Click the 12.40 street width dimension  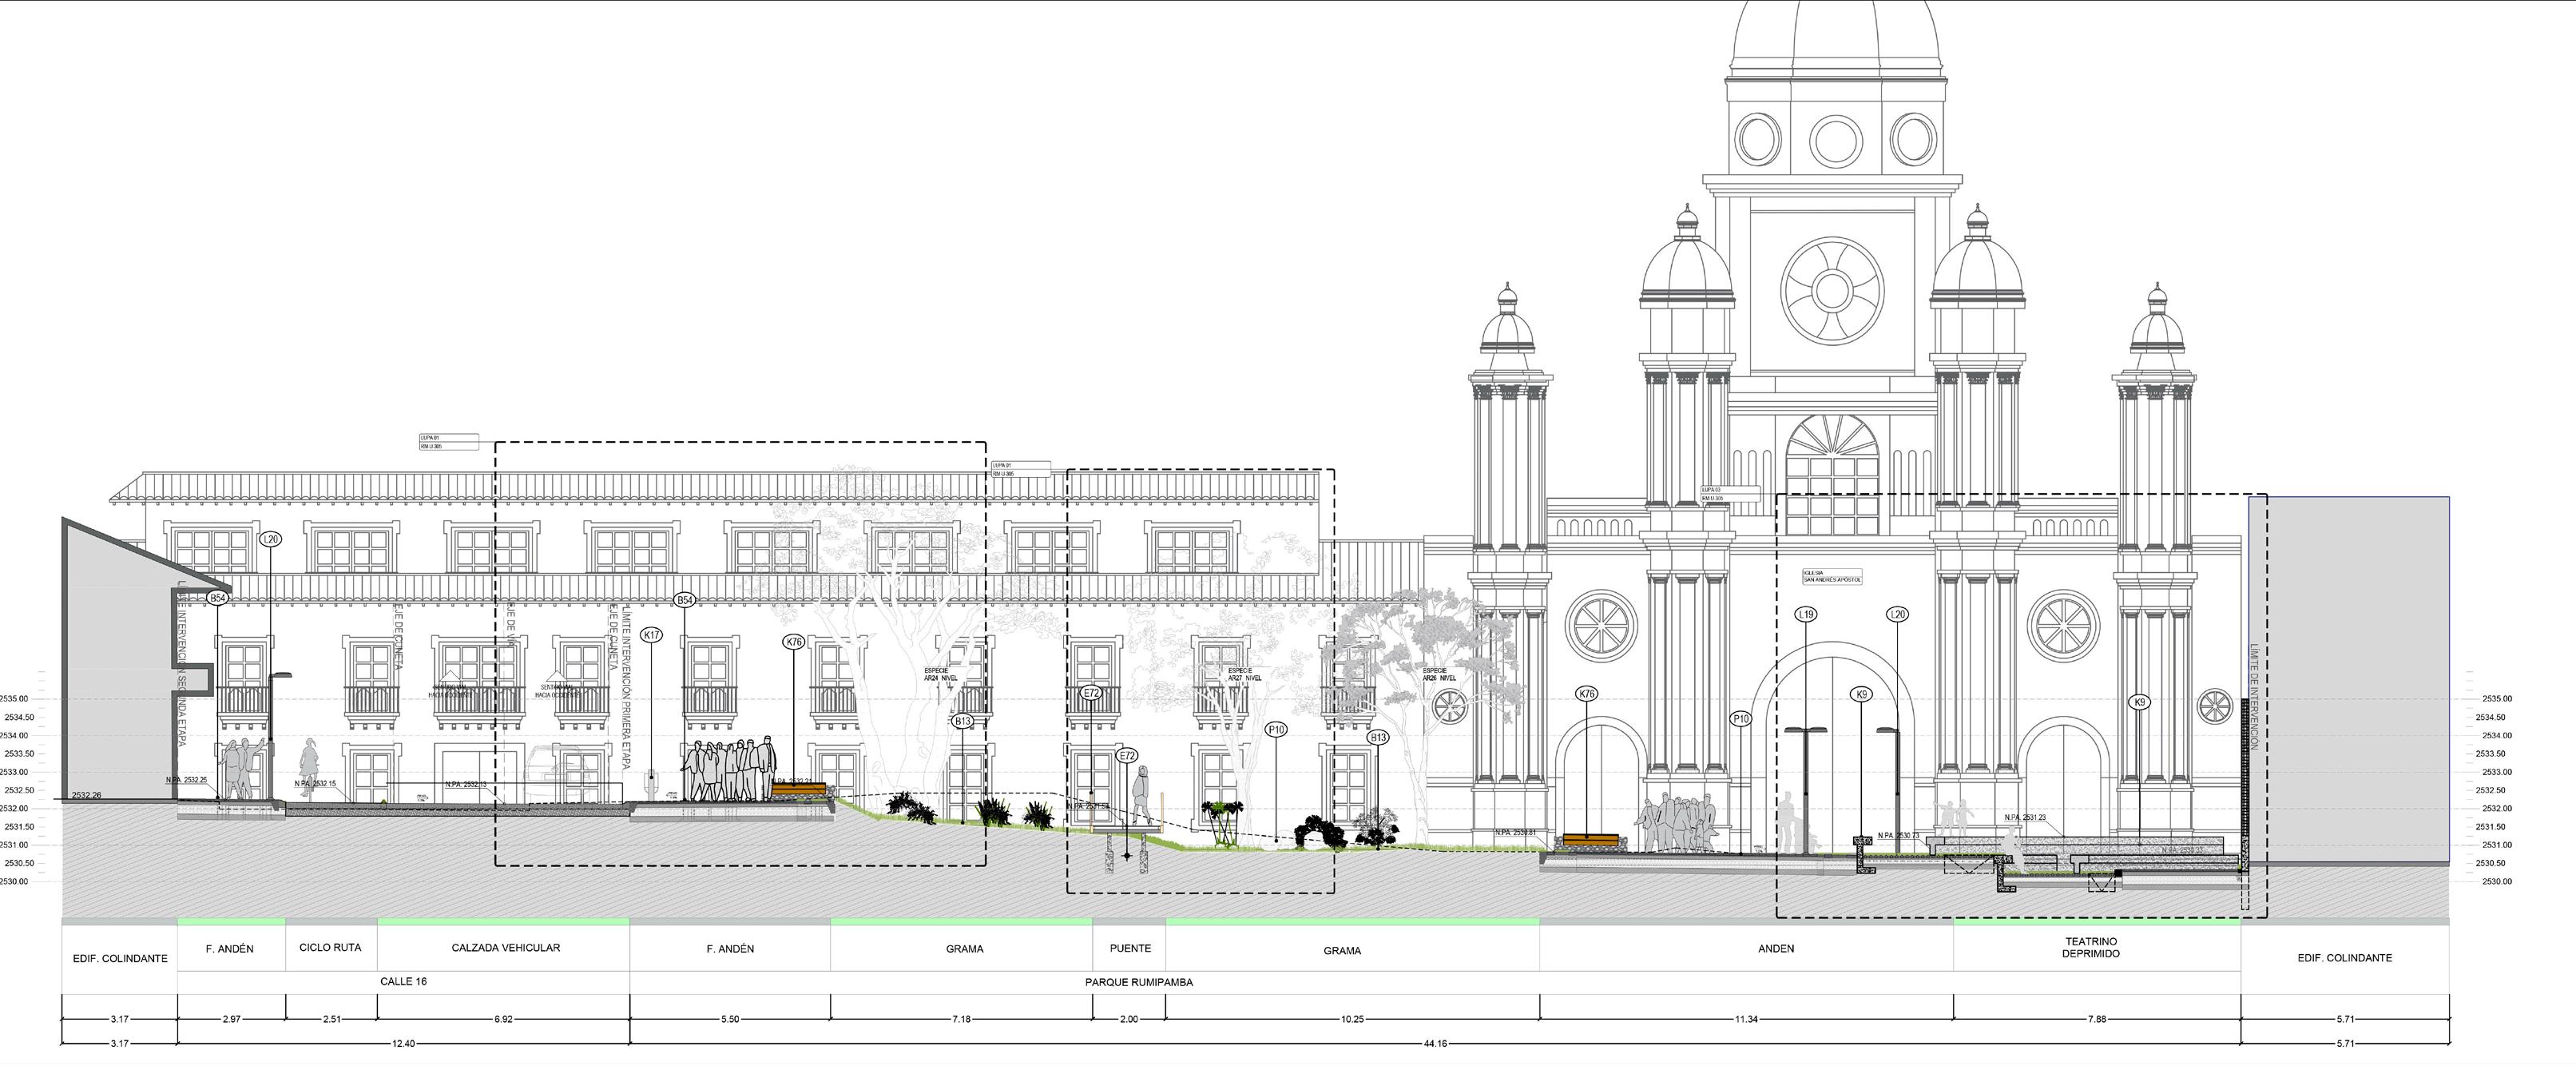point(403,1043)
